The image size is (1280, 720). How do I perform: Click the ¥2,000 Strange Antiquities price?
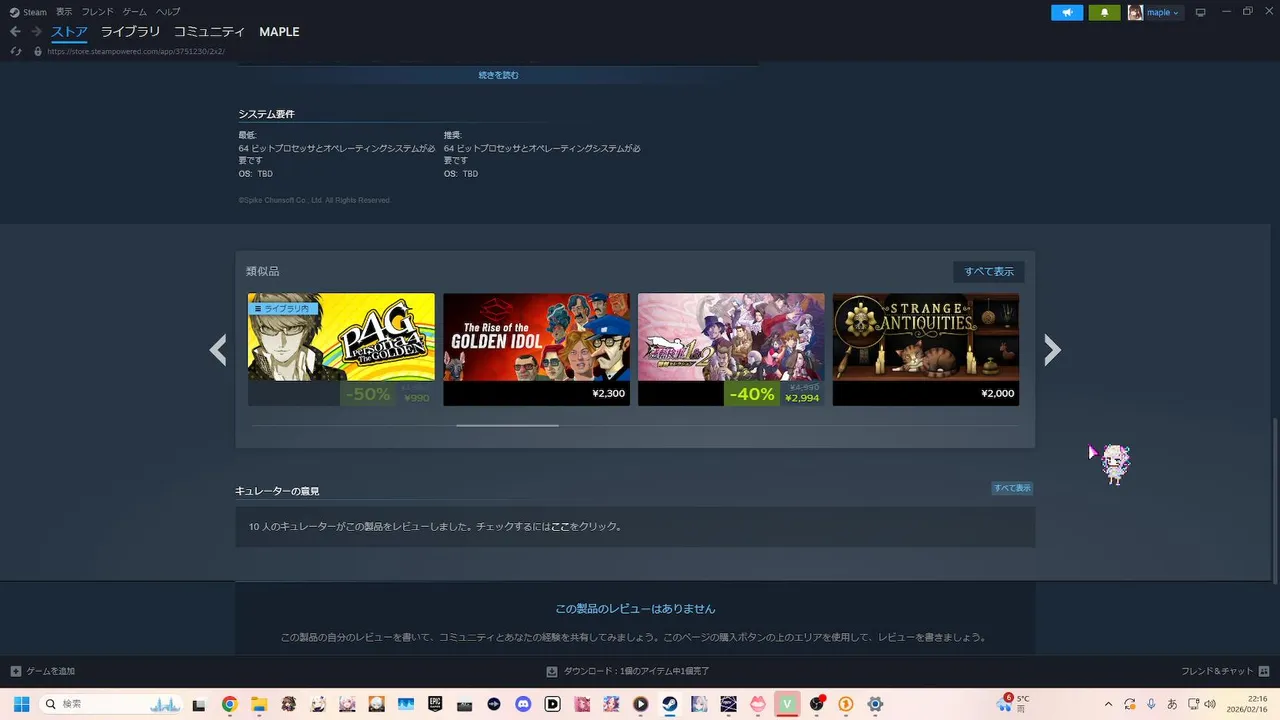(998, 394)
